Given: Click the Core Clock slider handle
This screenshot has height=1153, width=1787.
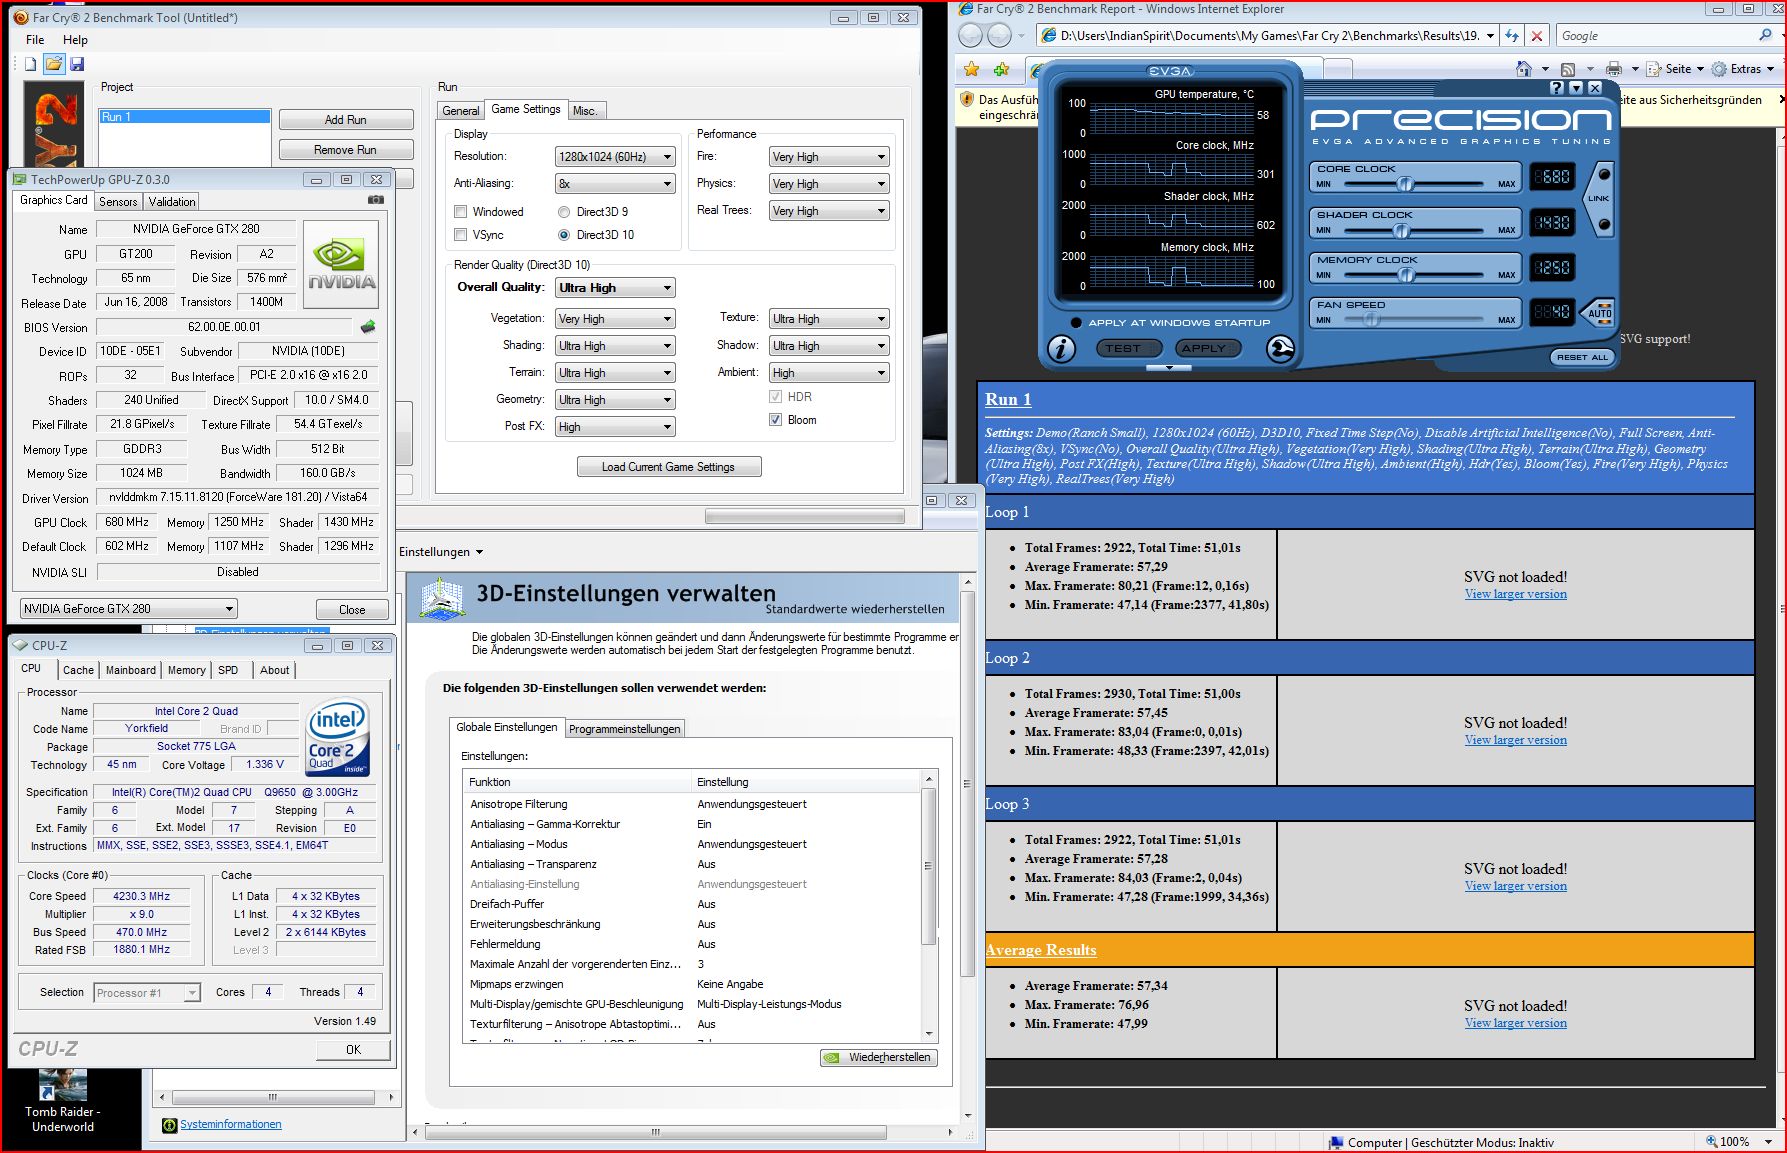Looking at the screenshot, I should 1406,184.
